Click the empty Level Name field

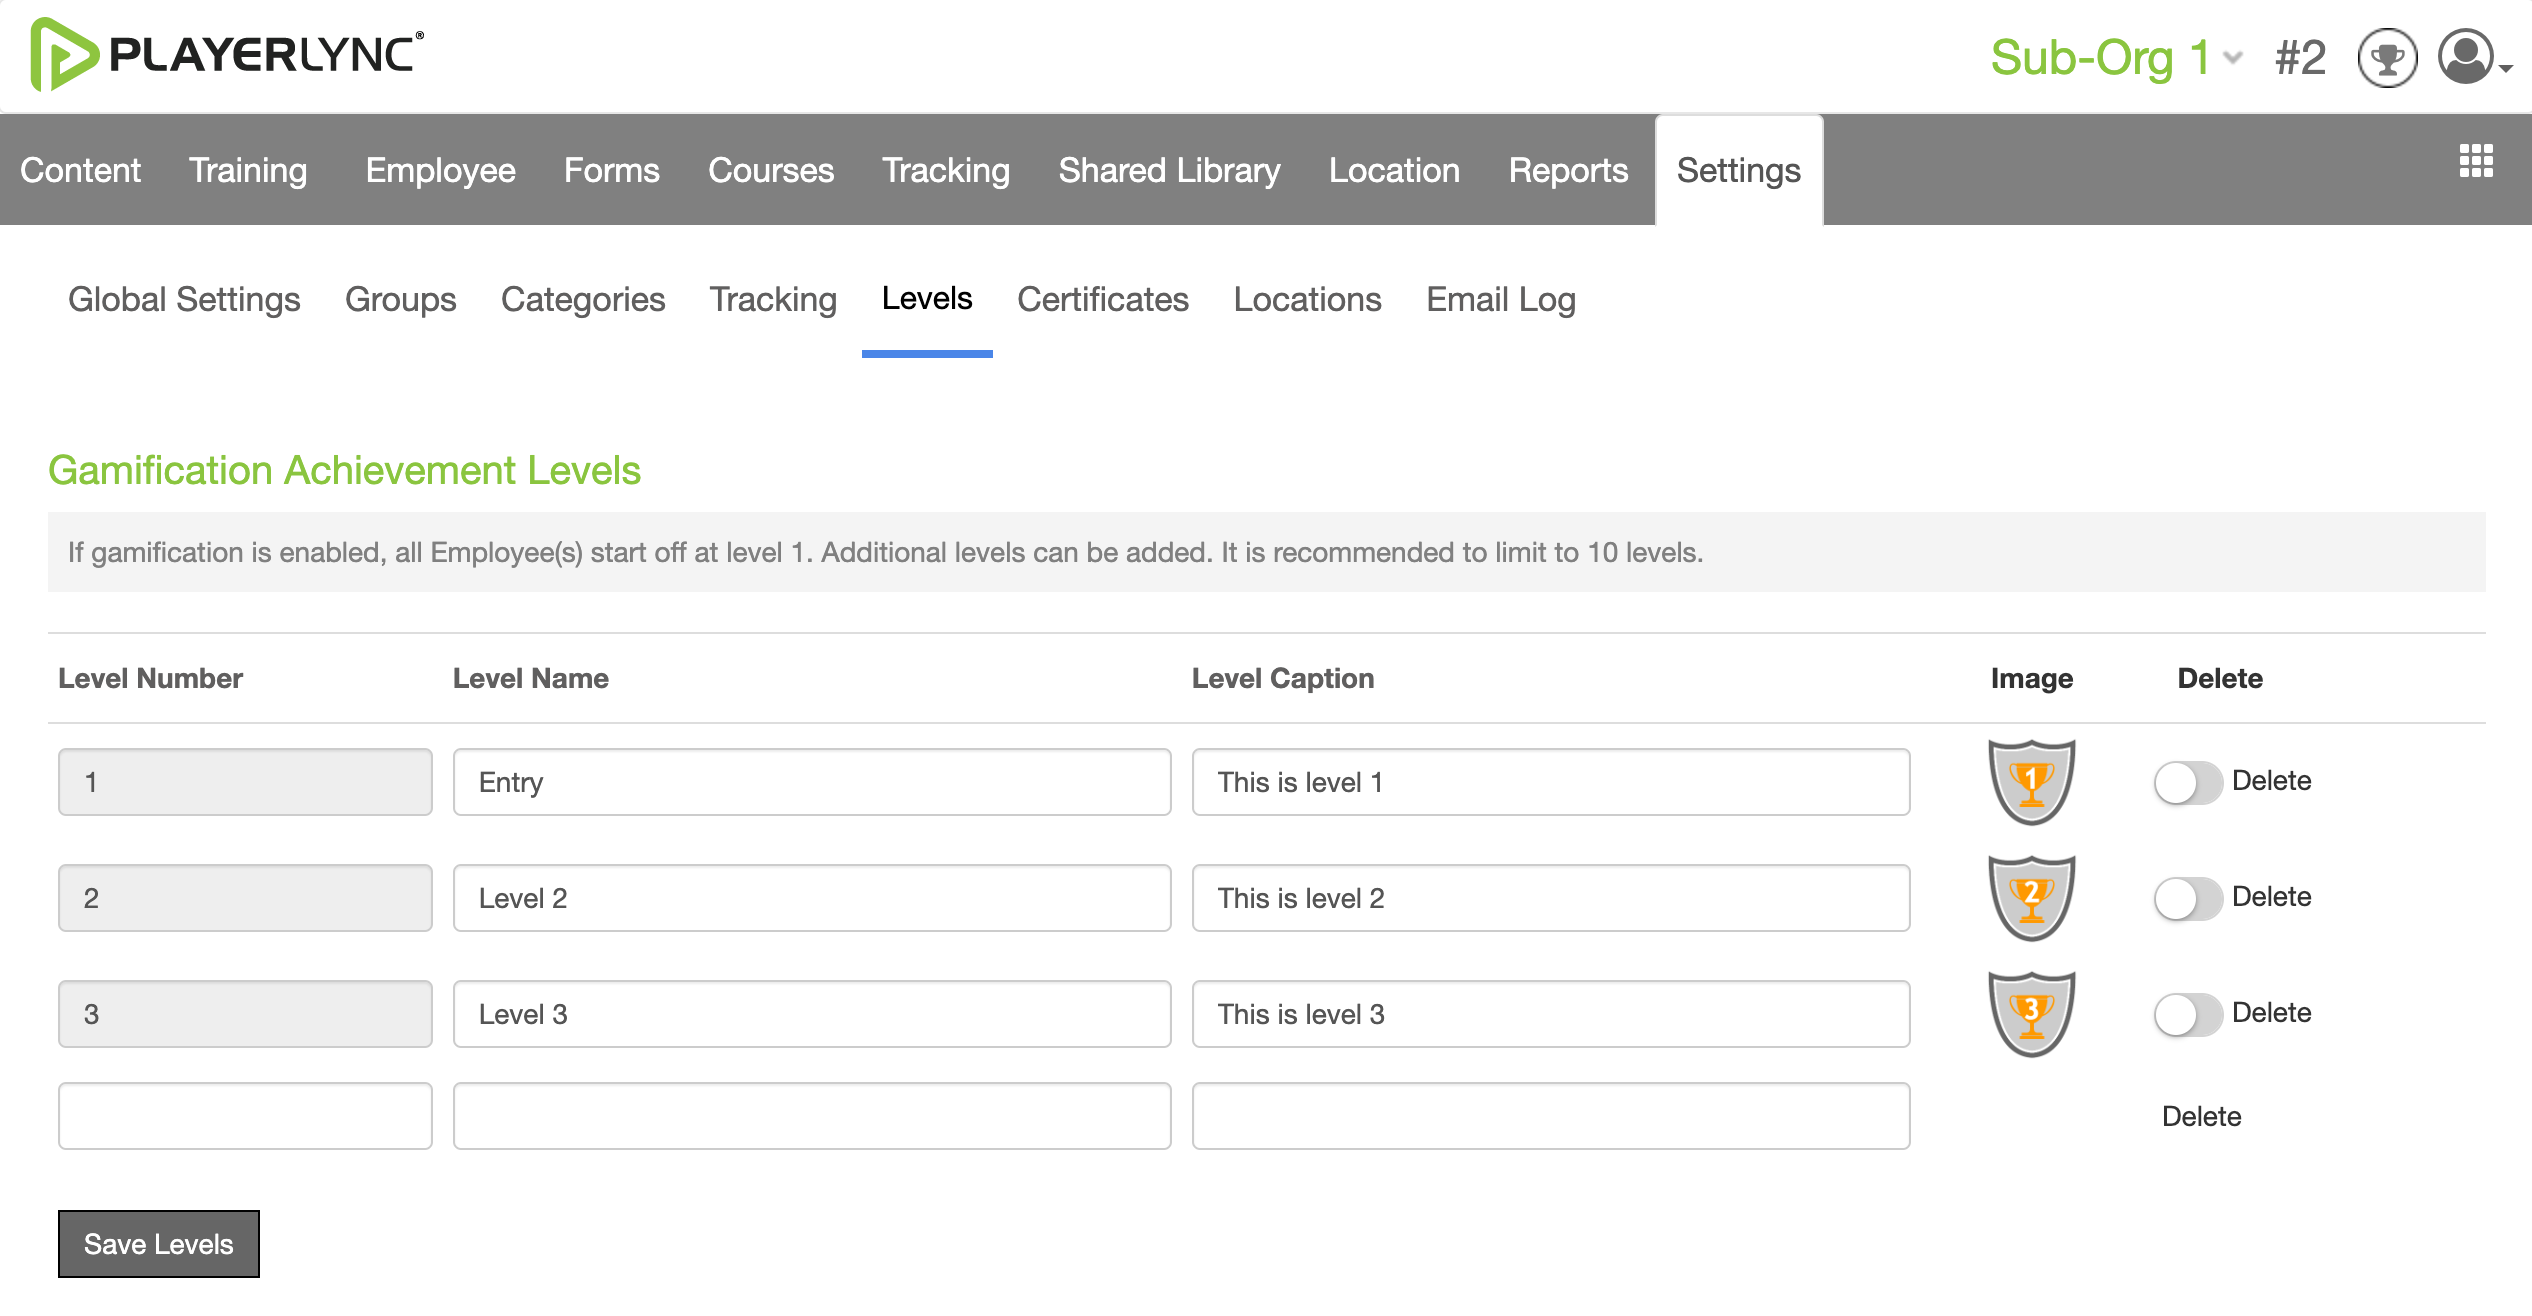[812, 1116]
